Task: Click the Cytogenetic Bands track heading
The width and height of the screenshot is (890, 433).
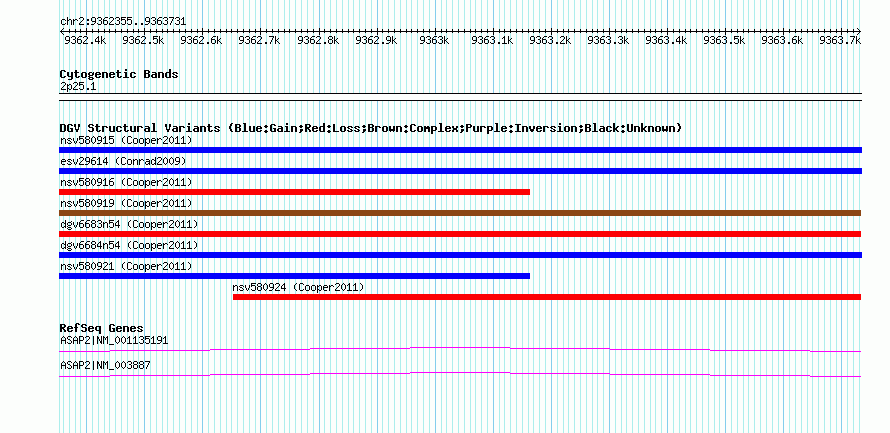Action: click(x=119, y=74)
